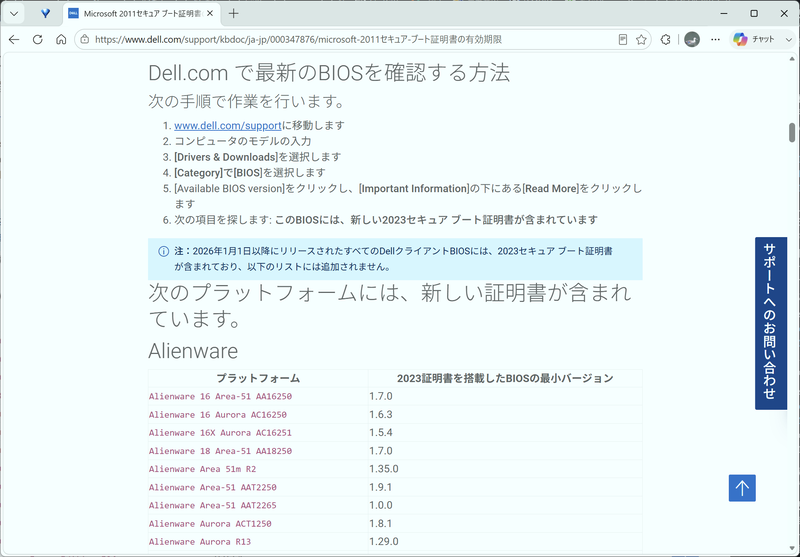Expand the chevron beside チャット
800x557 pixels.
click(x=788, y=39)
